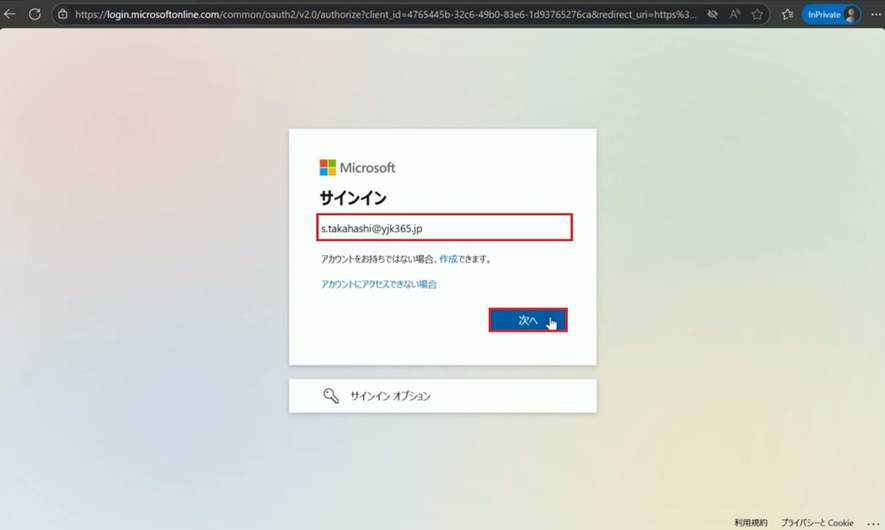Open the 作成 (create account) link

pyautogui.click(x=448, y=259)
